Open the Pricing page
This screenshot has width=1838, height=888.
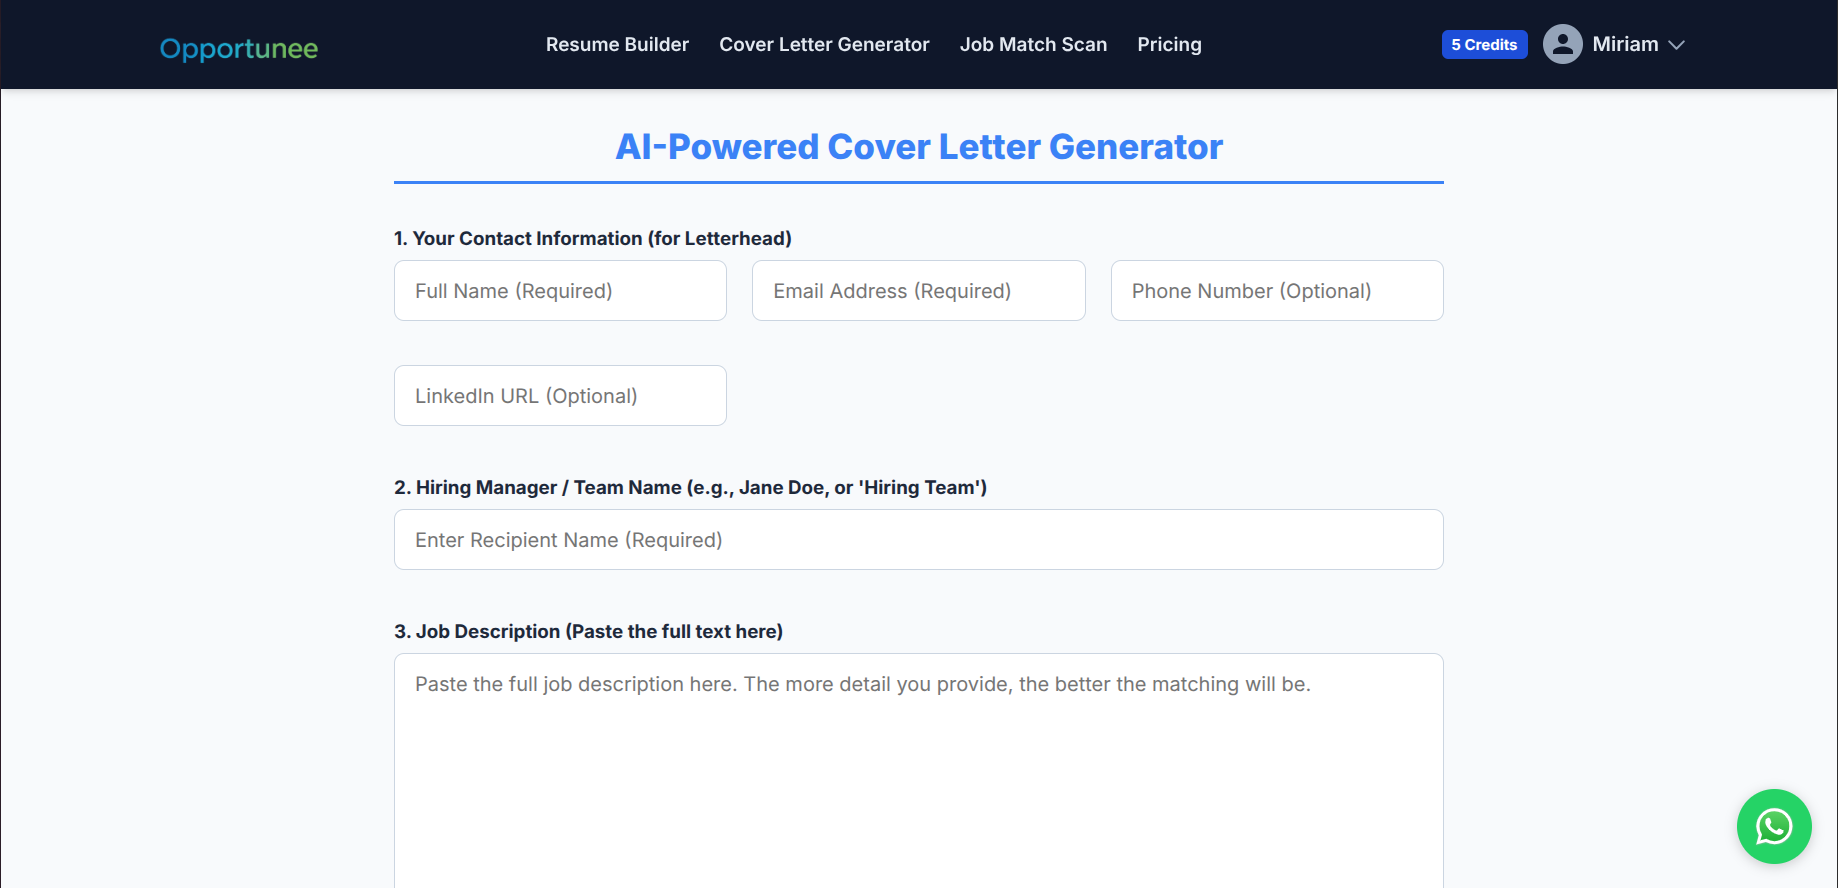pyautogui.click(x=1169, y=44)
